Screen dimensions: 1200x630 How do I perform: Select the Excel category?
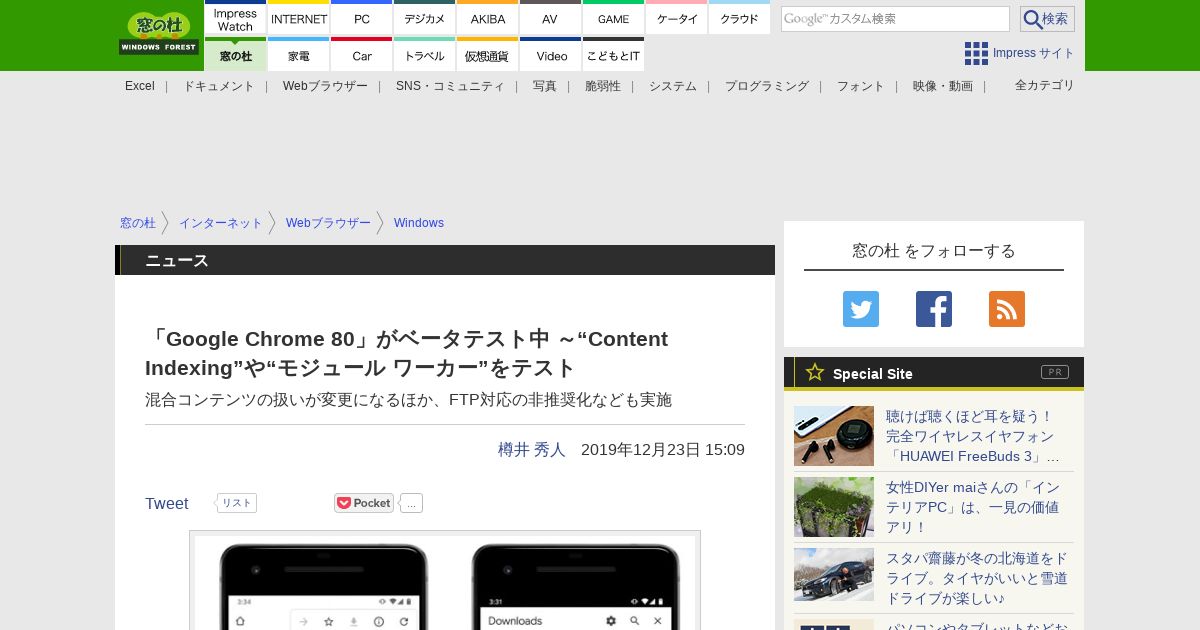point(140,86)
